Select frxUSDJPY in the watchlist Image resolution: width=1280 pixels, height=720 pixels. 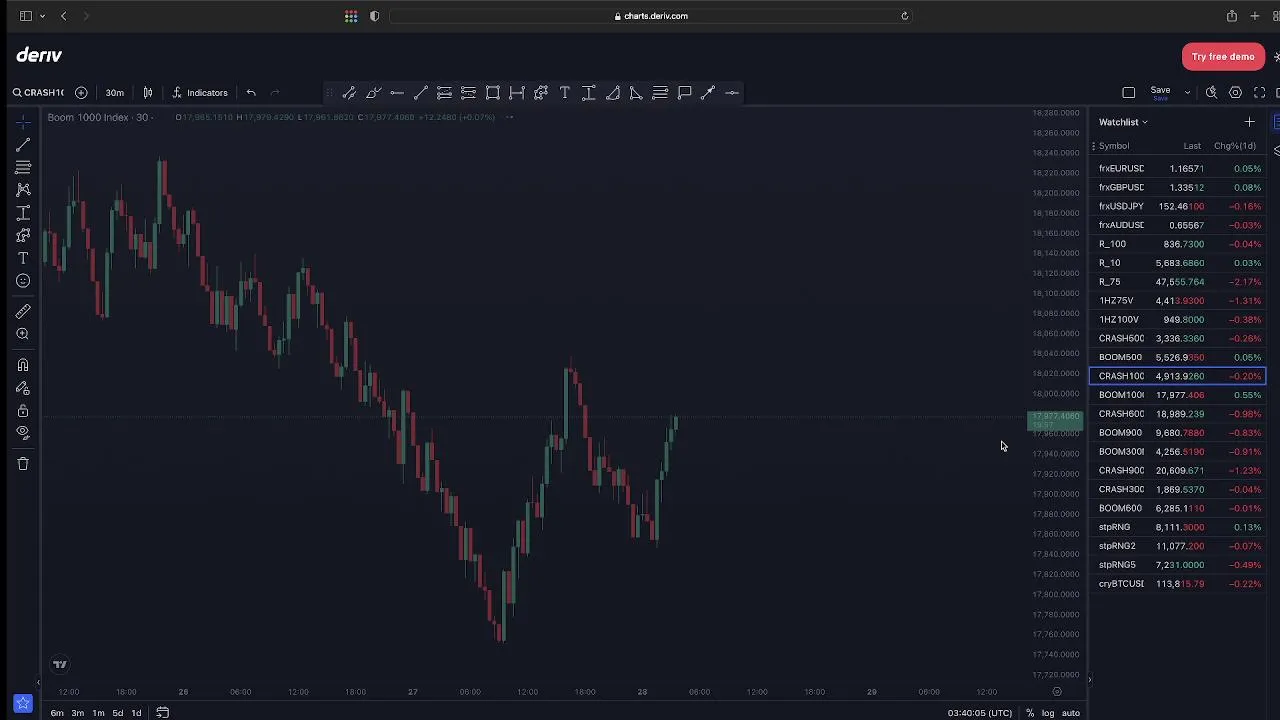pos(1177,206)
